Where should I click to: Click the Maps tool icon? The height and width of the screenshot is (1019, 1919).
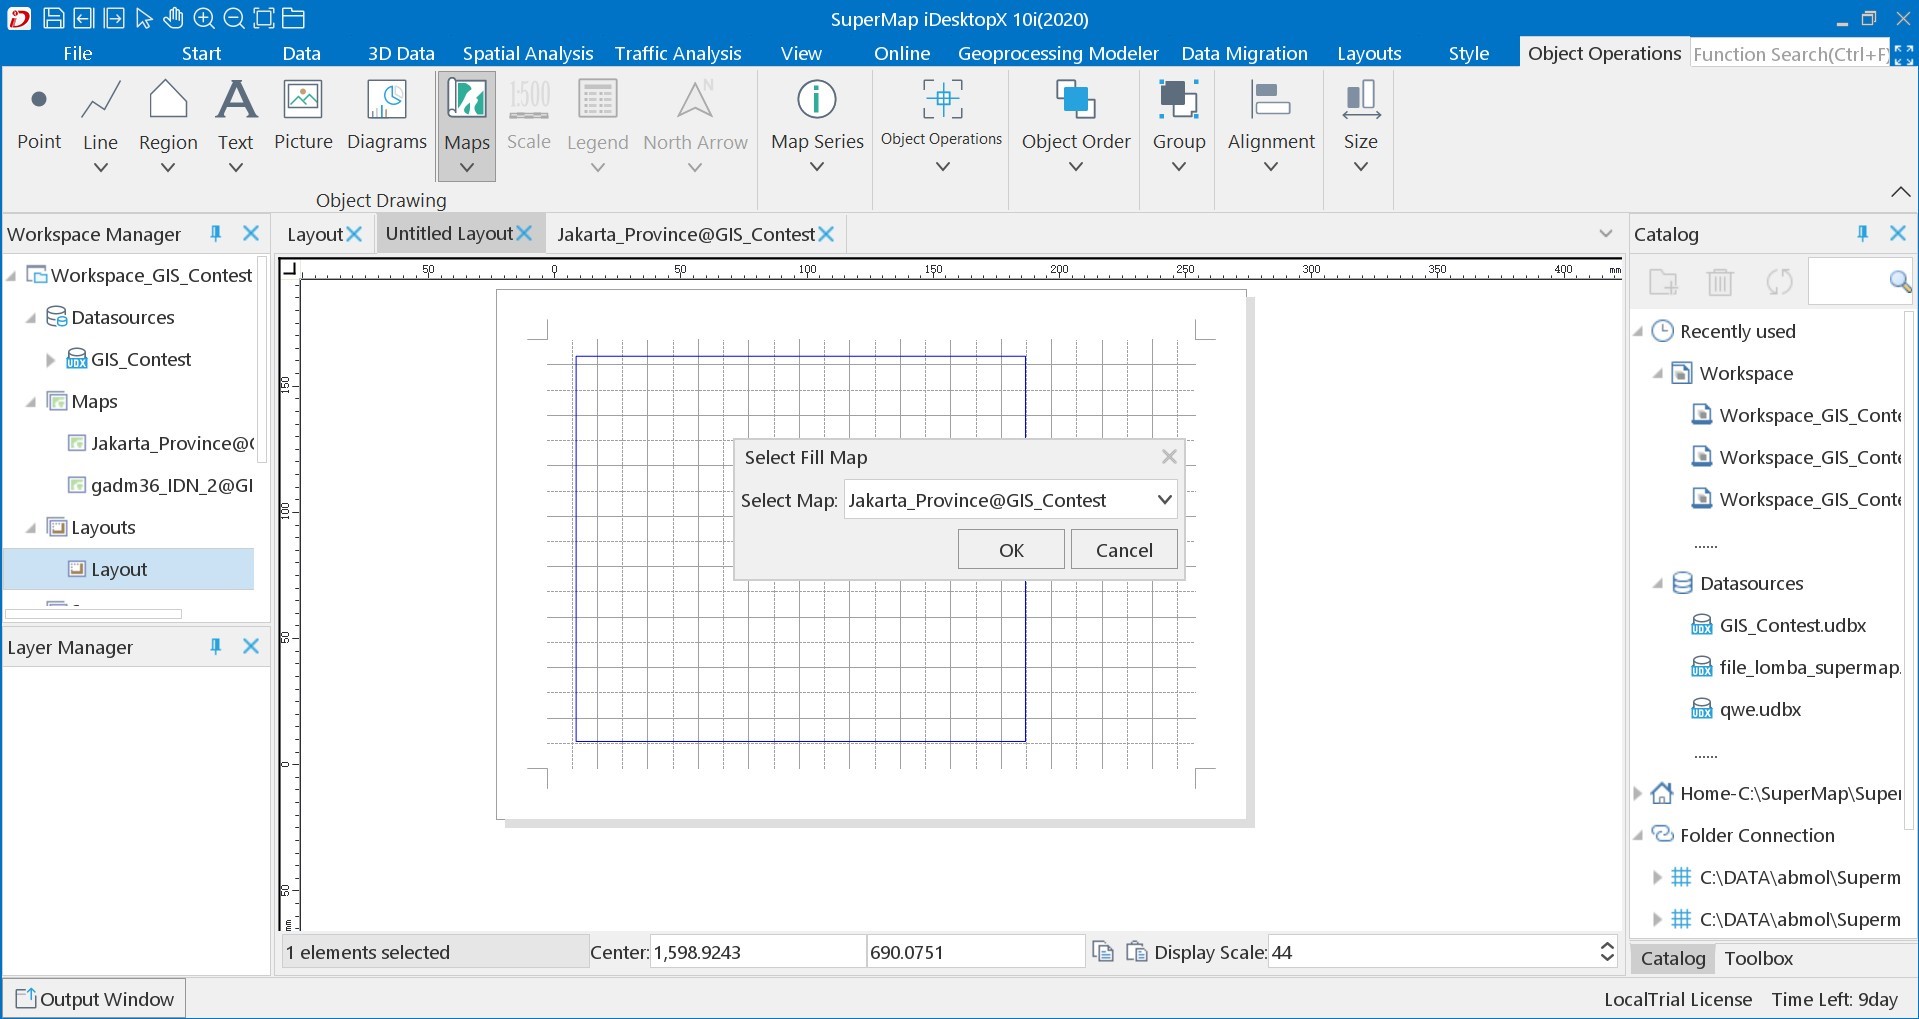467,99
